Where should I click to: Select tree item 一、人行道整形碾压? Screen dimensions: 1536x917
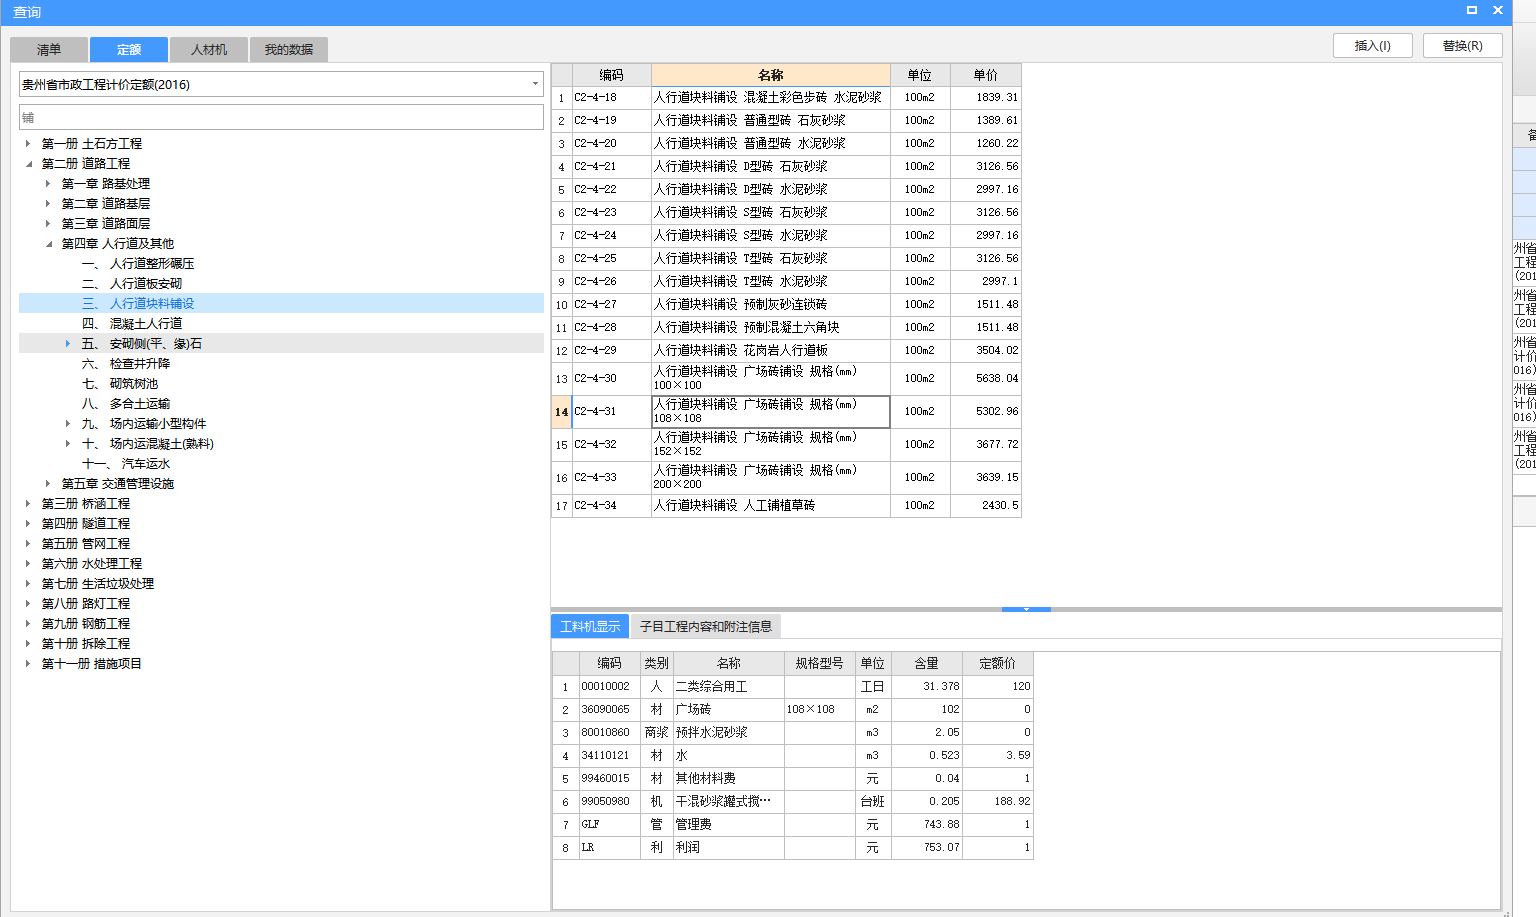[x=138, y=263]
